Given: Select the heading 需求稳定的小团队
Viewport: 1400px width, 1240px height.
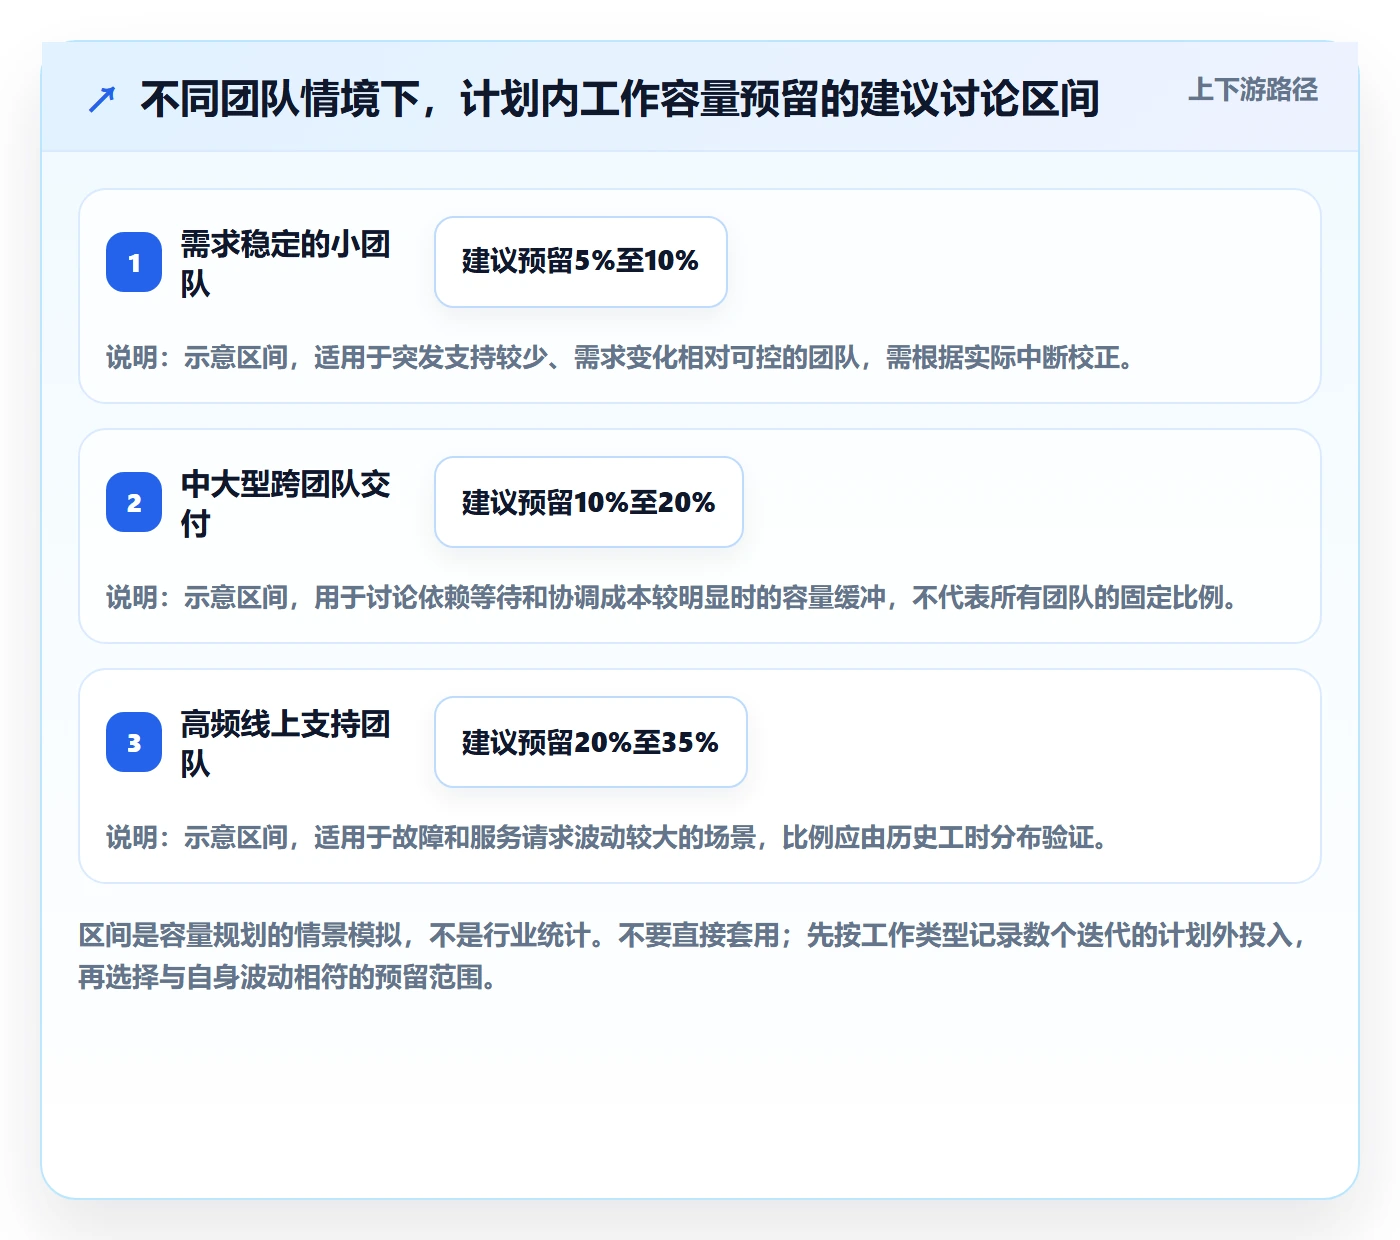Looking at the screenshot, I should point(286,263).
